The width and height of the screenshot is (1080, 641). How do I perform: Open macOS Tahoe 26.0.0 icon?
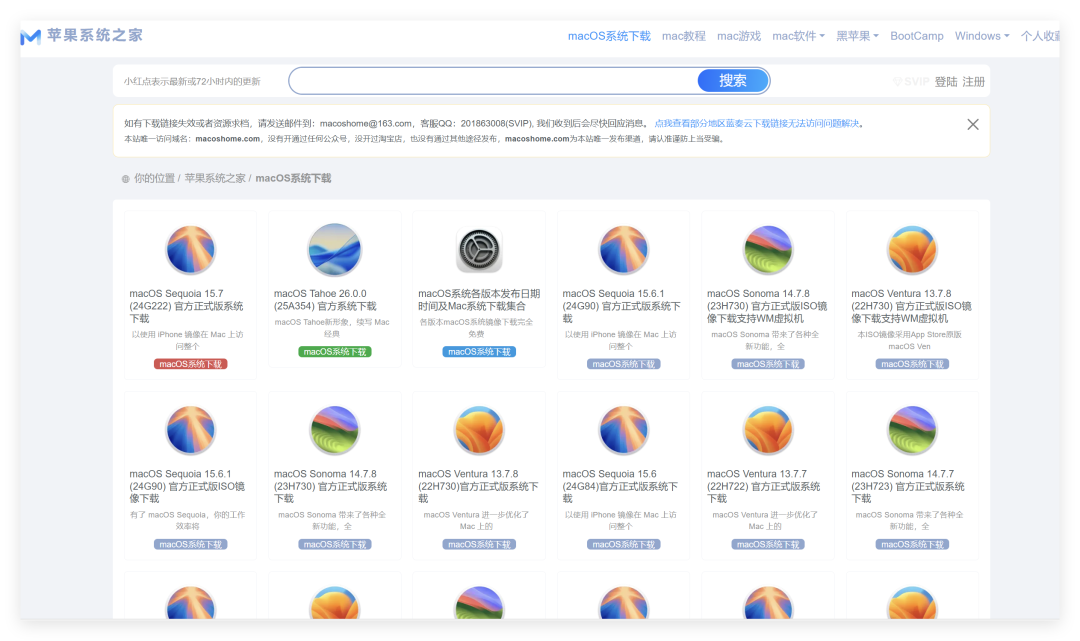[335, 250]
